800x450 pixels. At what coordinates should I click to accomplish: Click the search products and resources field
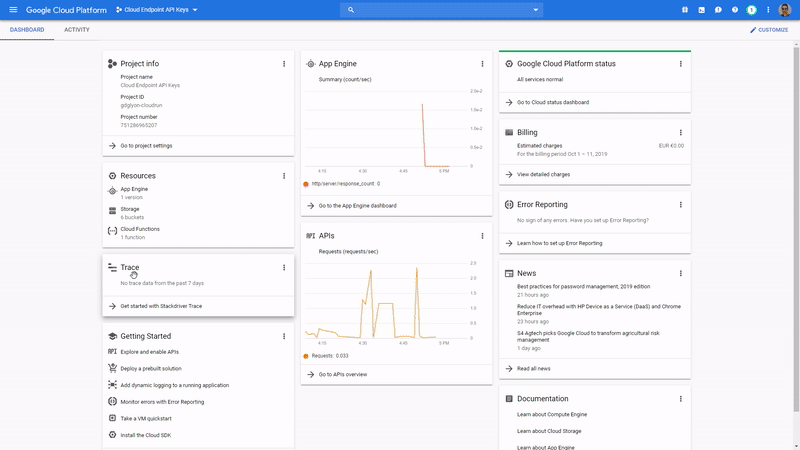(441, 10)
